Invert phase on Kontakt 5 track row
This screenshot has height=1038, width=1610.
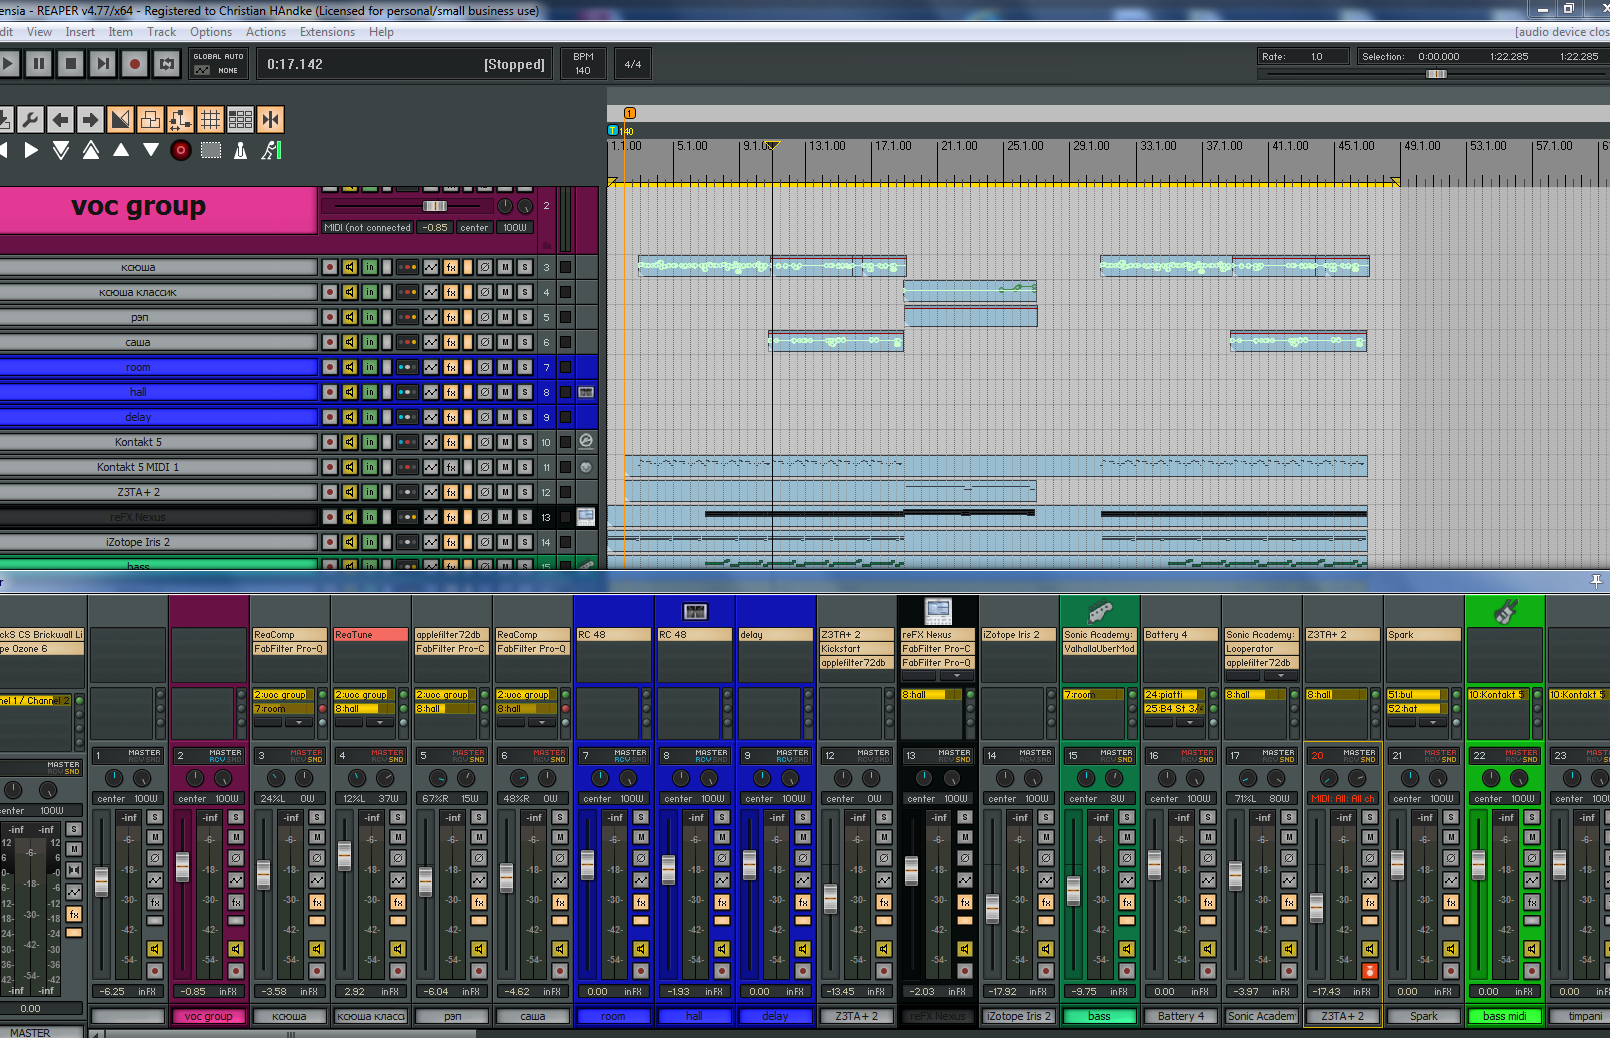pos(485,442)
